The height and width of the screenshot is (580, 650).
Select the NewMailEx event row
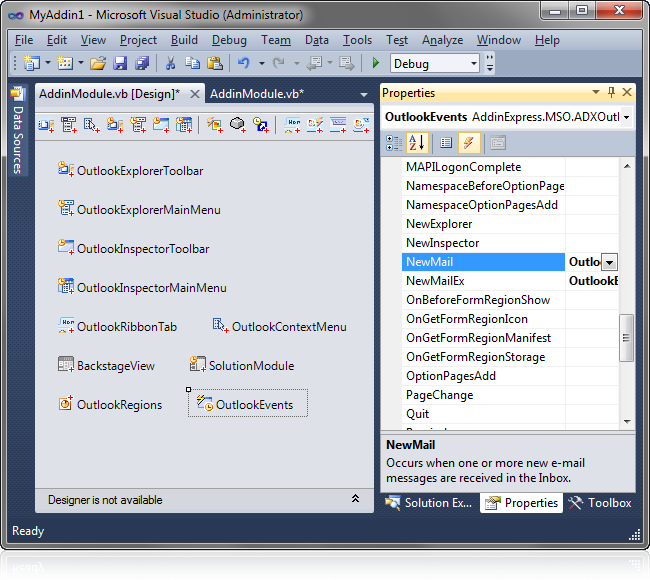tap(510, 281)
